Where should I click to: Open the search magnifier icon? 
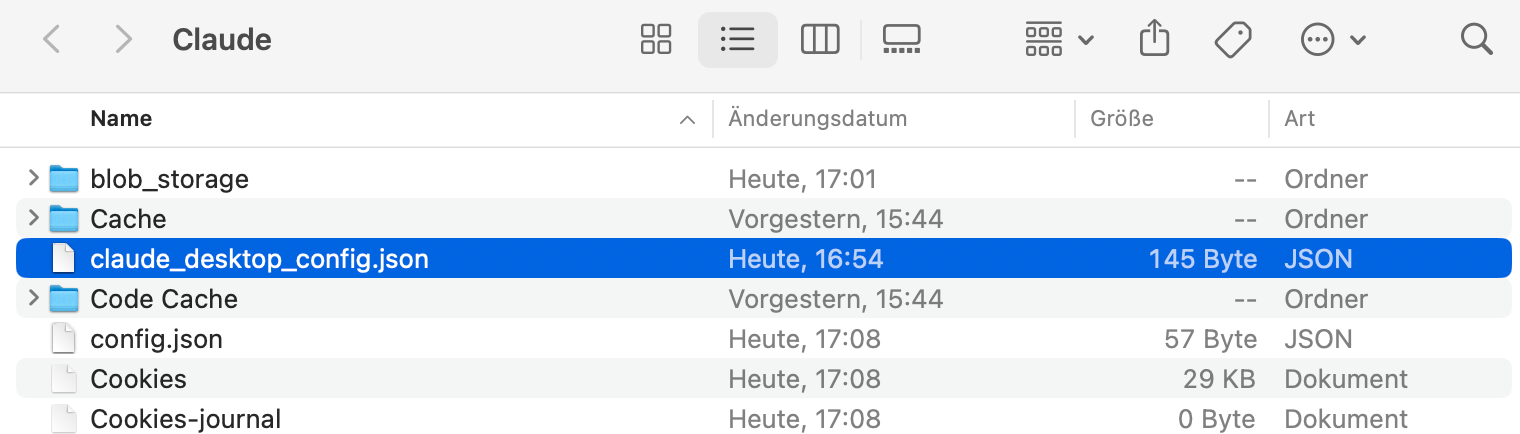1476,40
